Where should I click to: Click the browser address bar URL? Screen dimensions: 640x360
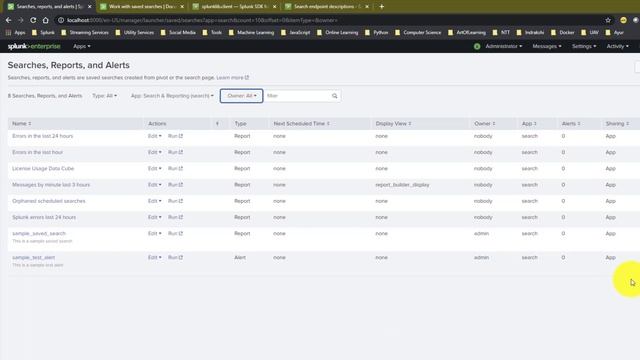point(202,20)
